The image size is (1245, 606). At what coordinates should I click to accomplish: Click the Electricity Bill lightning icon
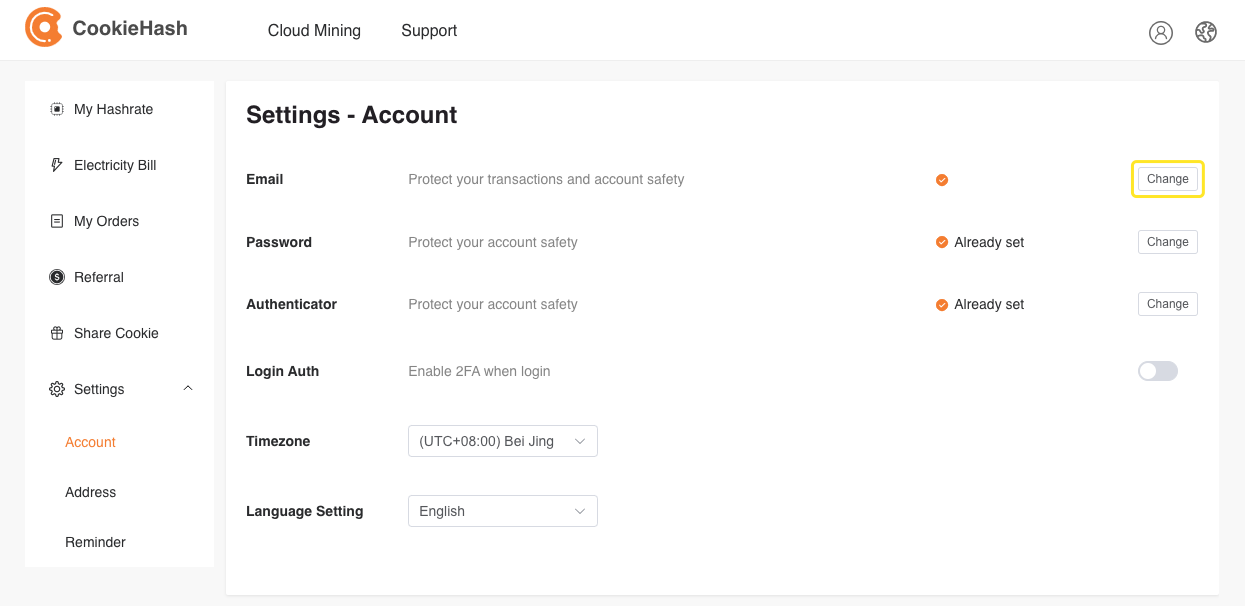(57, 165)
